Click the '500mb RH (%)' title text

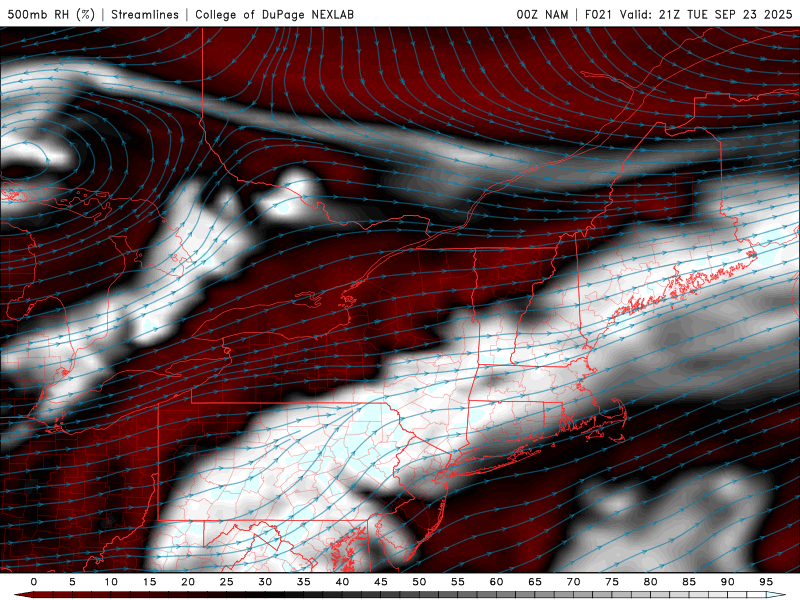point(51,14)
